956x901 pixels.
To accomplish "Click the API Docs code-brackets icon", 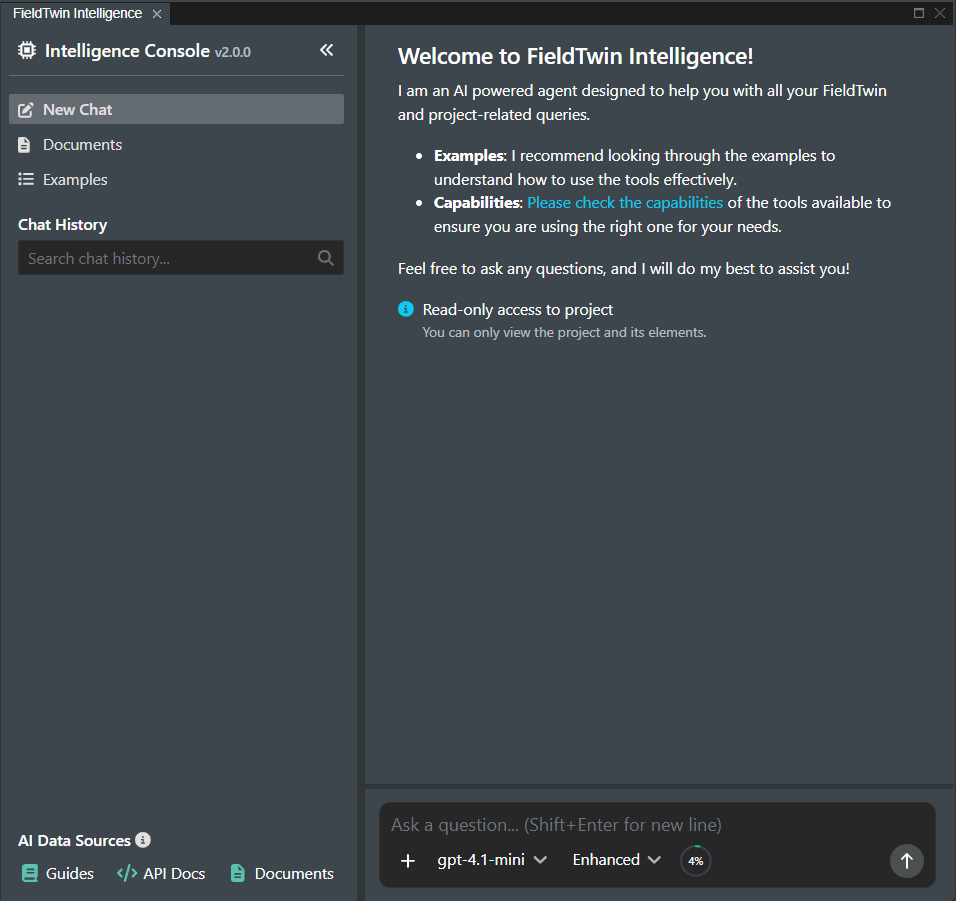I will click(127, 874).
